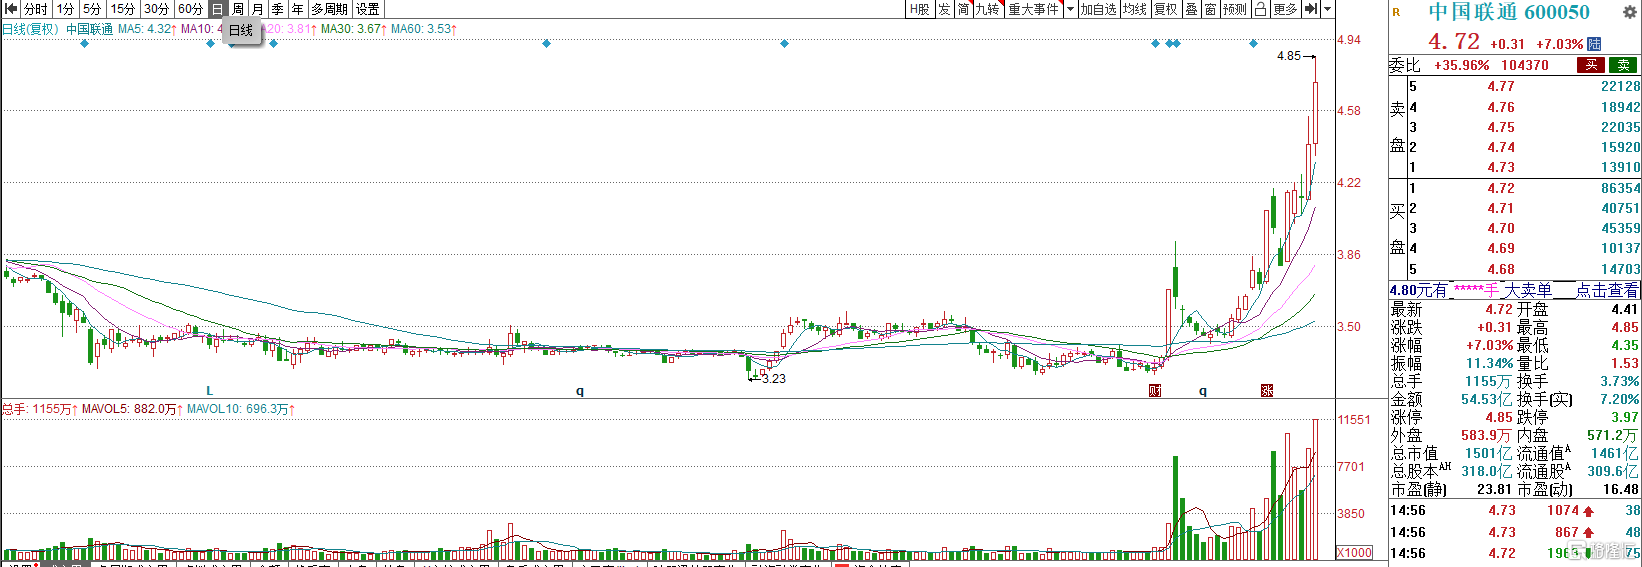Toggle 九转 indicator
This screenshot has height=567, width=1642.
point(988,9)
